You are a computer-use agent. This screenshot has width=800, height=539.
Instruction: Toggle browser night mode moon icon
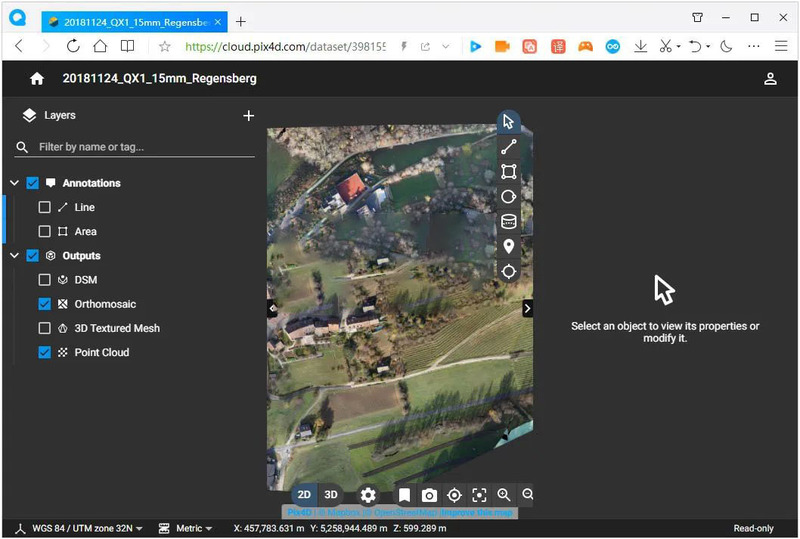726,46
